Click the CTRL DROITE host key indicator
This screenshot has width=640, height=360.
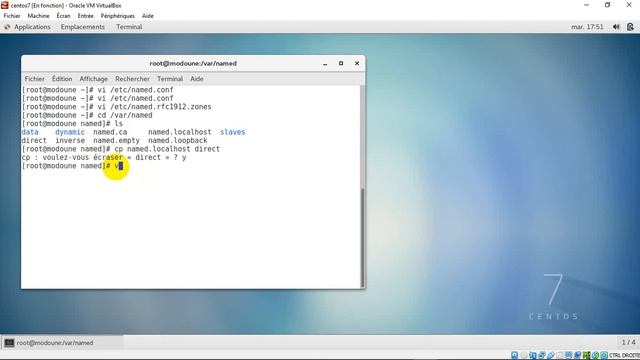[624, 356]
